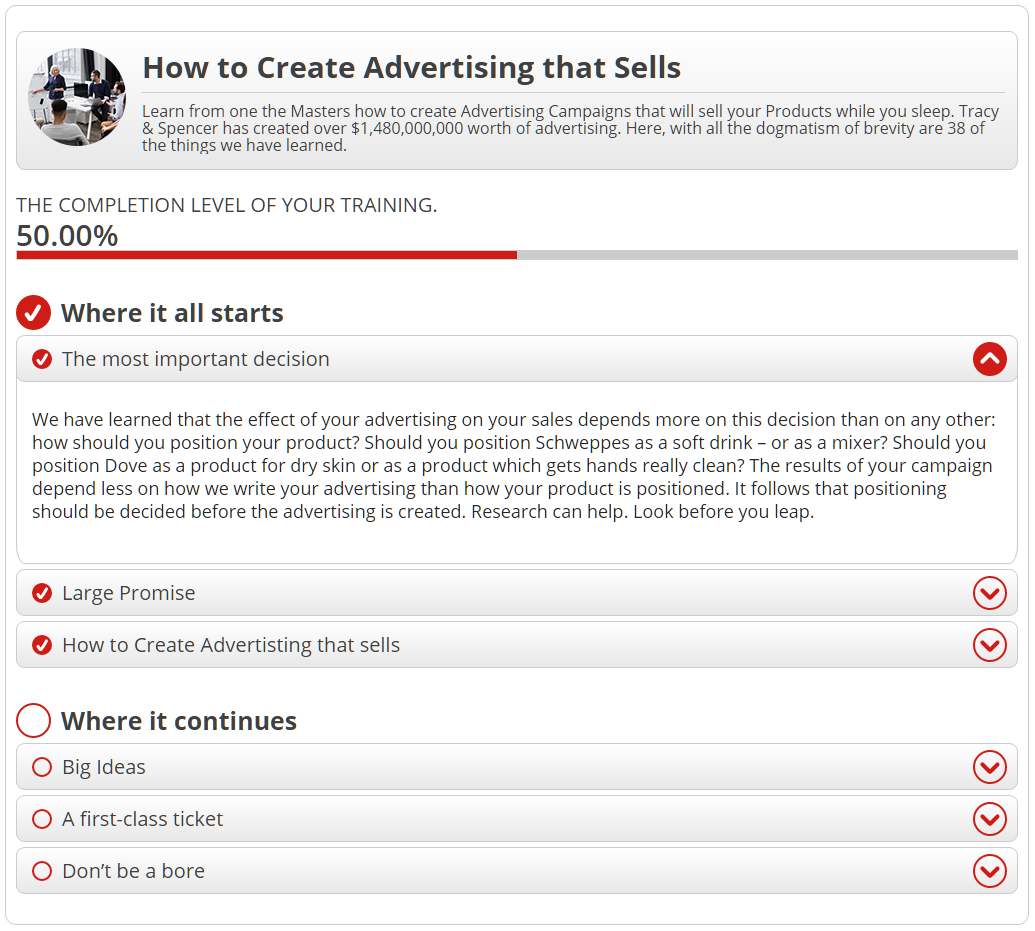Toggle check for How to Create Advertisting that sells
Viewport: 1035px width, 931px height.
pos(42,645)
